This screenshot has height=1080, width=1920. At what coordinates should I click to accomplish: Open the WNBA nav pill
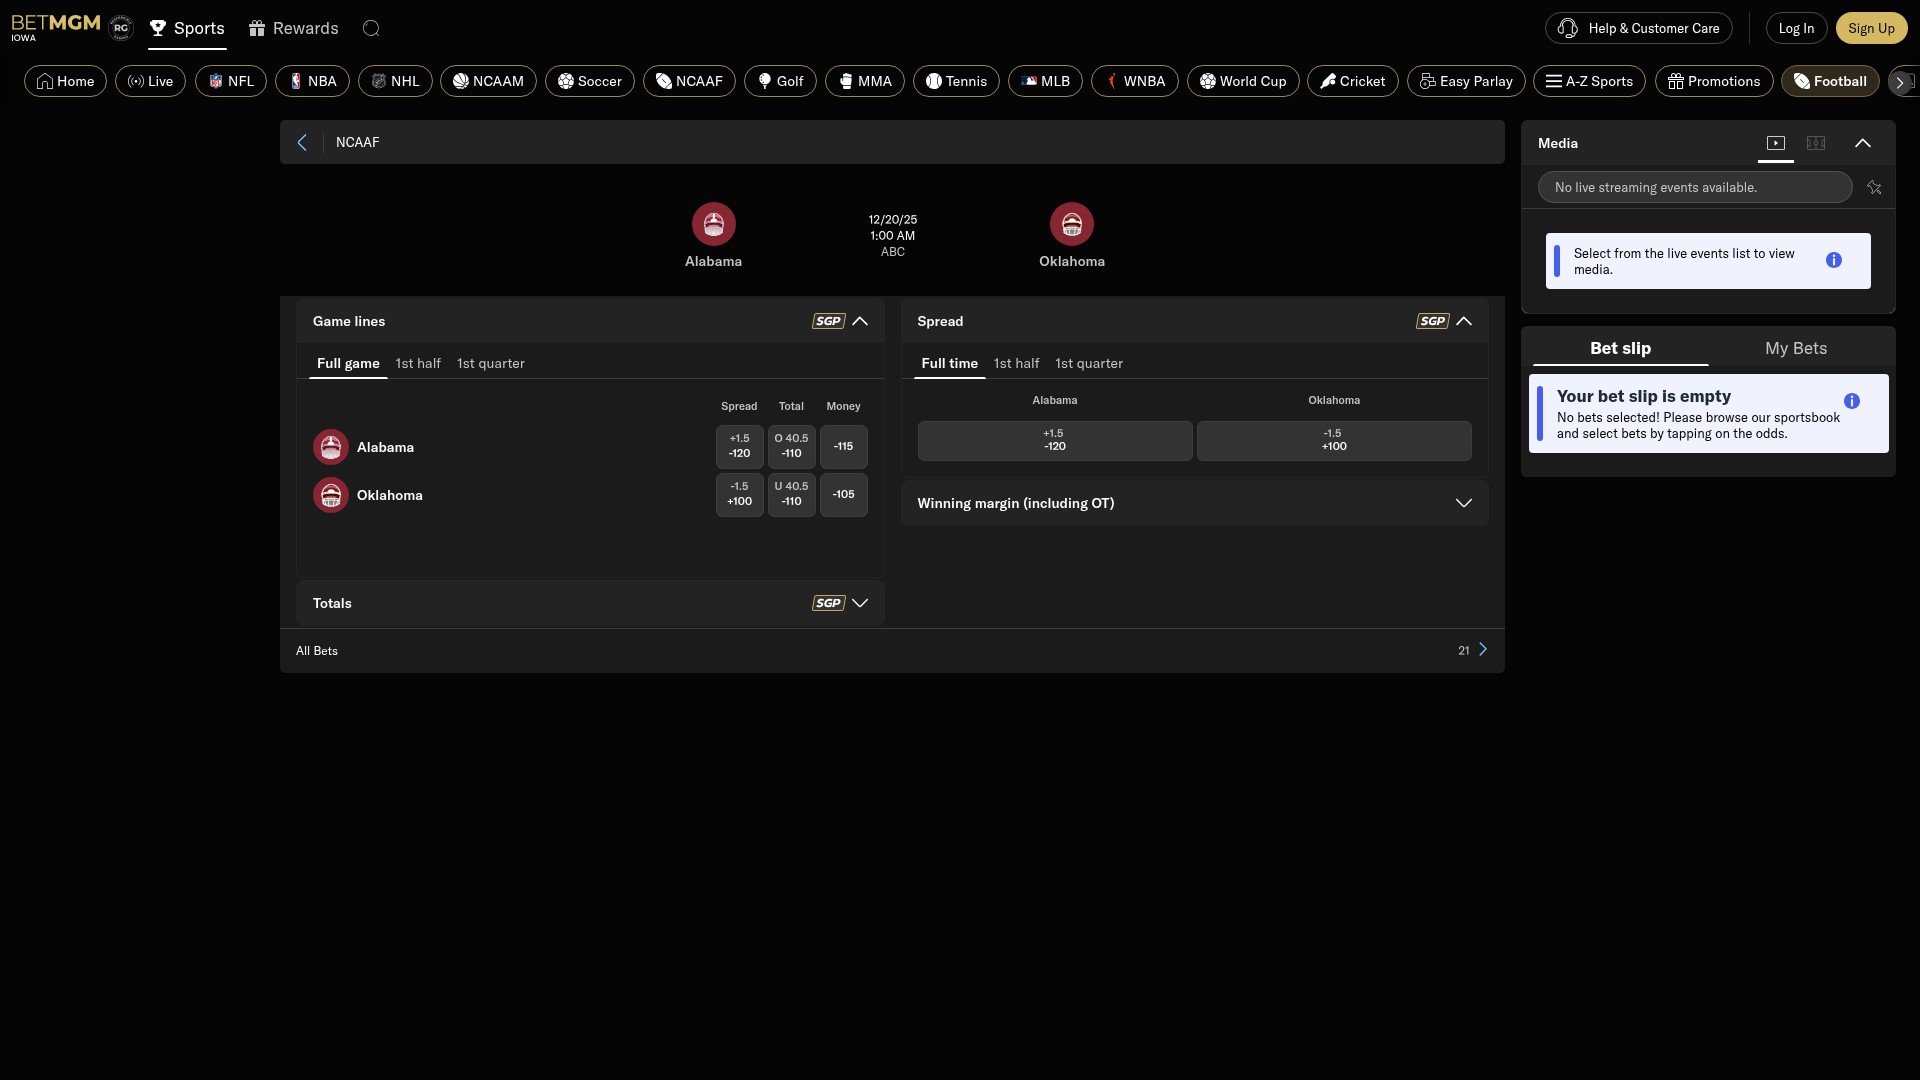[x=1135, y=81]
